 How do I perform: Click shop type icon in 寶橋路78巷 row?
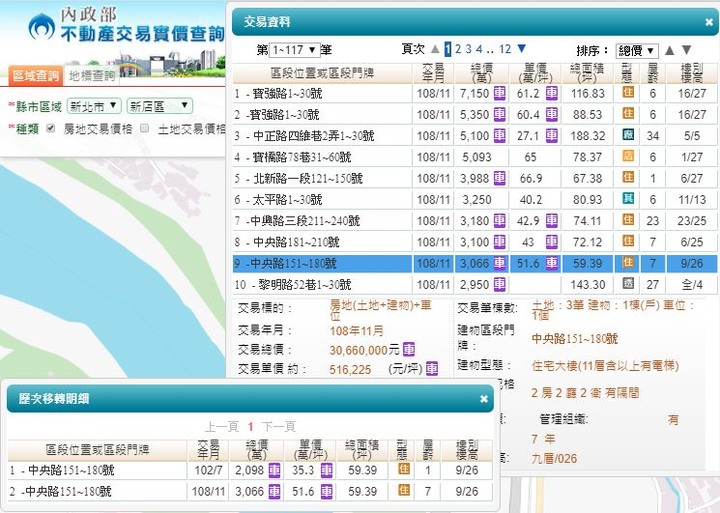pos(628,156)
